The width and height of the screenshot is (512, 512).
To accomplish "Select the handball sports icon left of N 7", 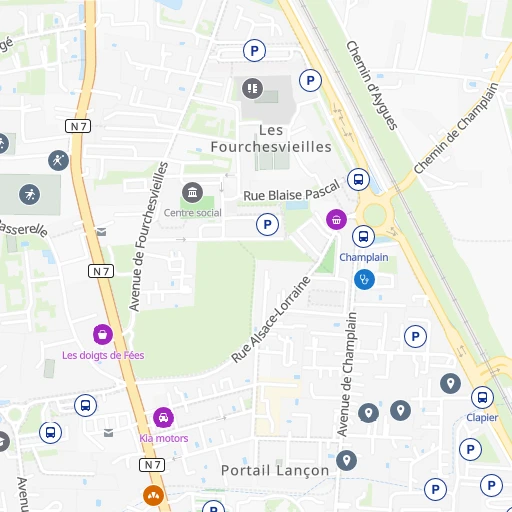I will coord(58,160).
